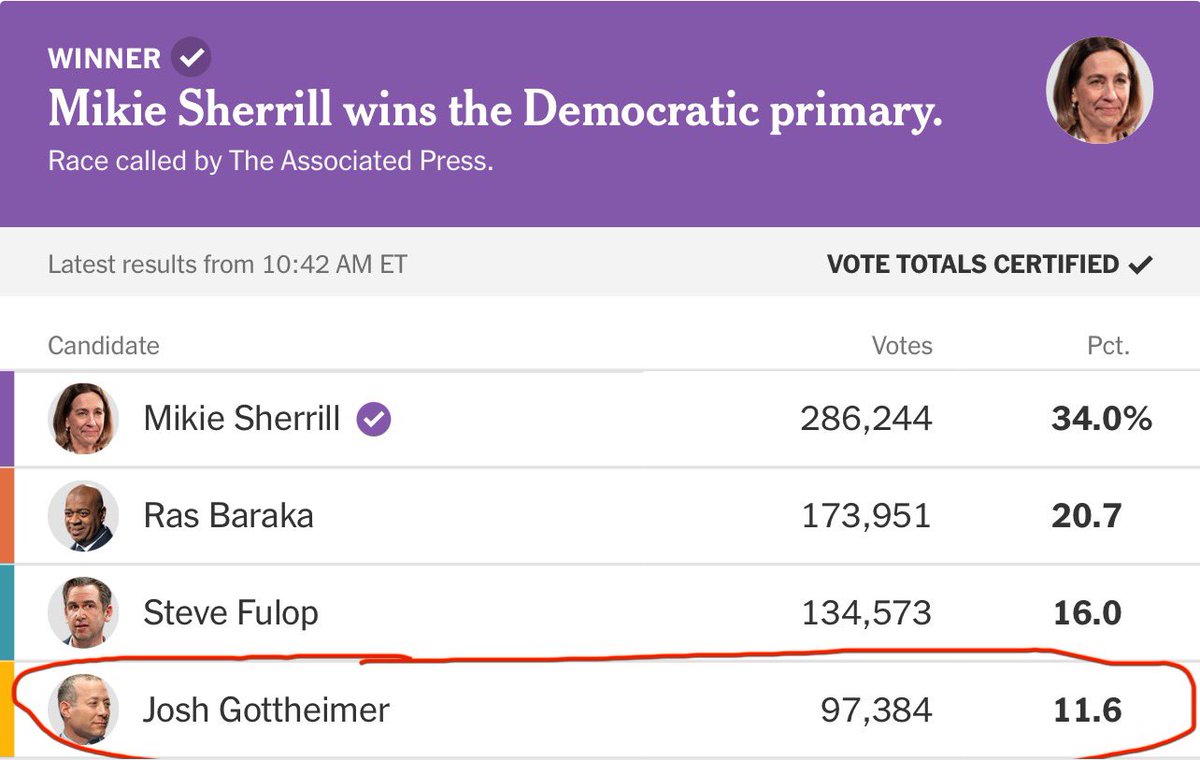This screenshot has width=1200, height=760.
Task: Open the Ras Baraka candidate name link
Action: coord(229,516)
